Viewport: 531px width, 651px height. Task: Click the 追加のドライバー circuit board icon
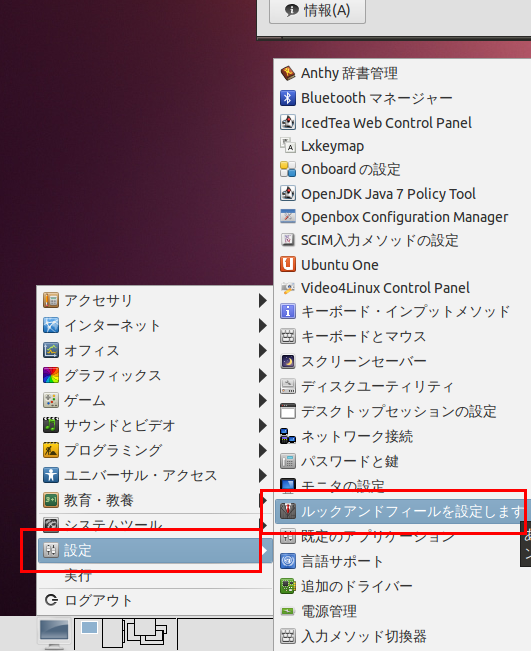click(x=288, y=586)
